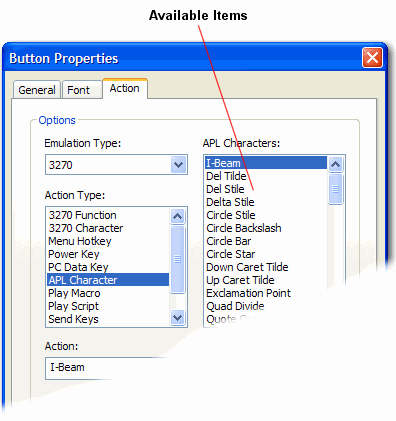Pick Quad Divide from APL list
Image resolution: width=396 pixels, height=421 pixels.
click(x=266, y=306)
